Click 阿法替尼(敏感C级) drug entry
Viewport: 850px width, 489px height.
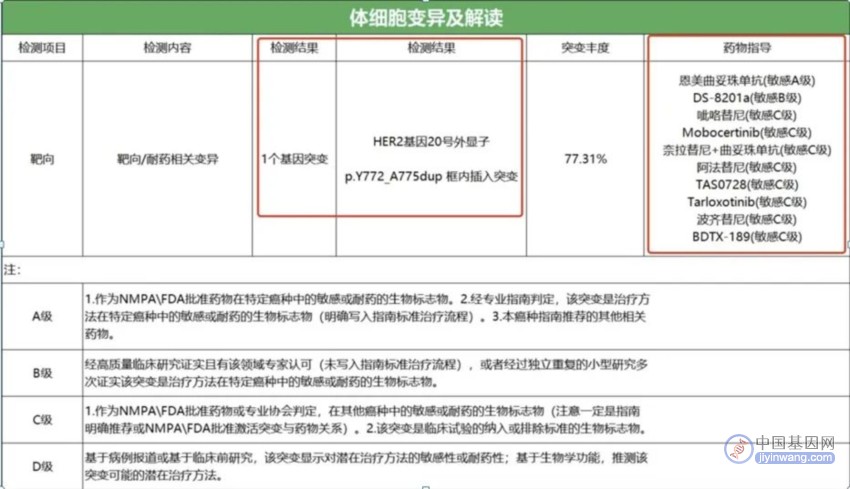click(747, 167)
